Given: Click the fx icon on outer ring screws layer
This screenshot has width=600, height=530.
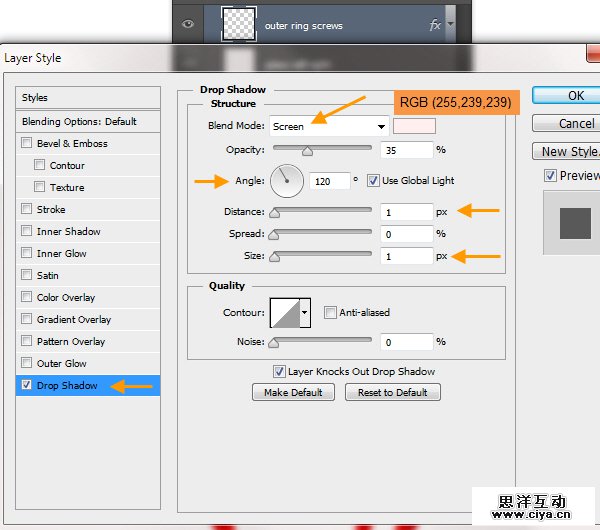Looking at the screenshot, I should pyautogui.click(x=435, y=25).
